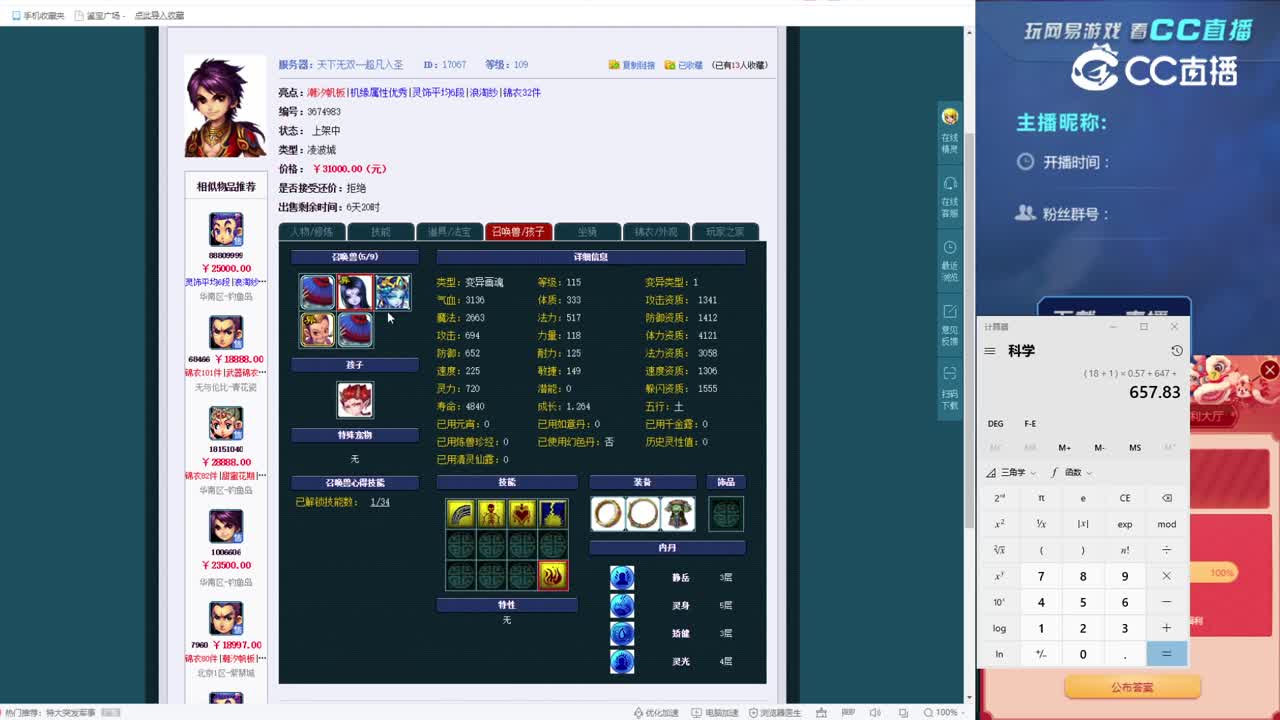Screen dimensions: 1280x720
Task: Open the 1/34 unlocked skills link
Action: 380,502
